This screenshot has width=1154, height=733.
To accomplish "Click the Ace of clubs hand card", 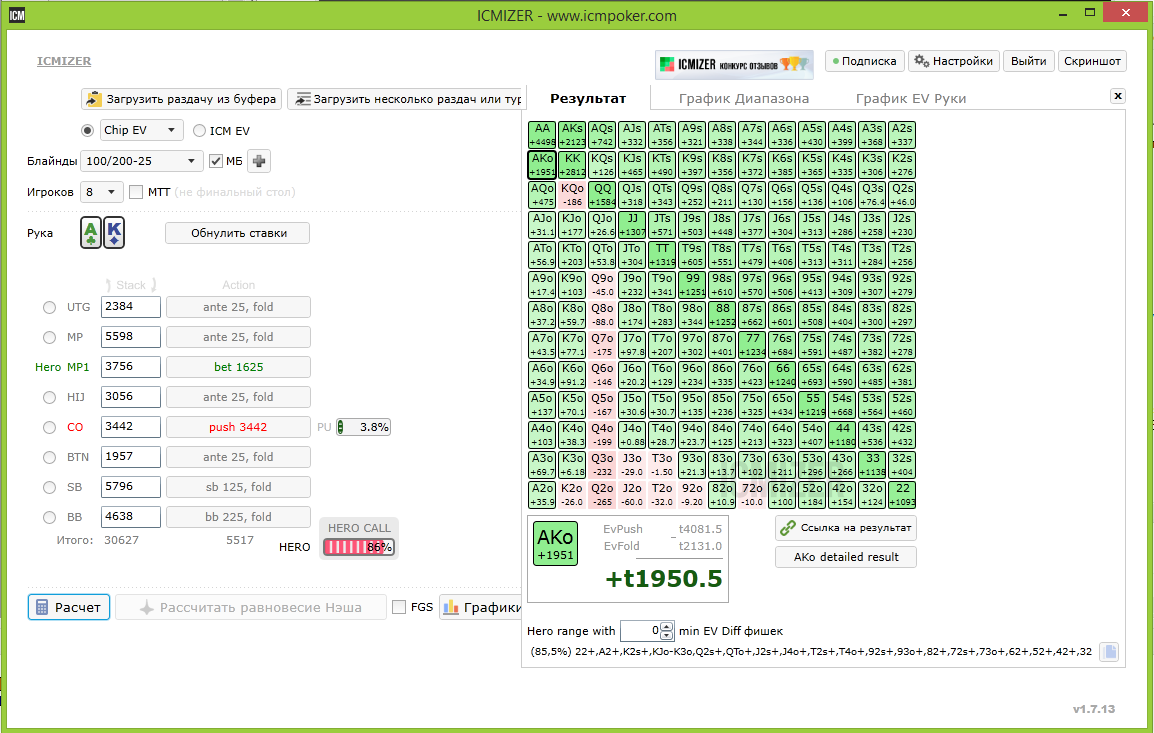I will (x=91, y=233).
